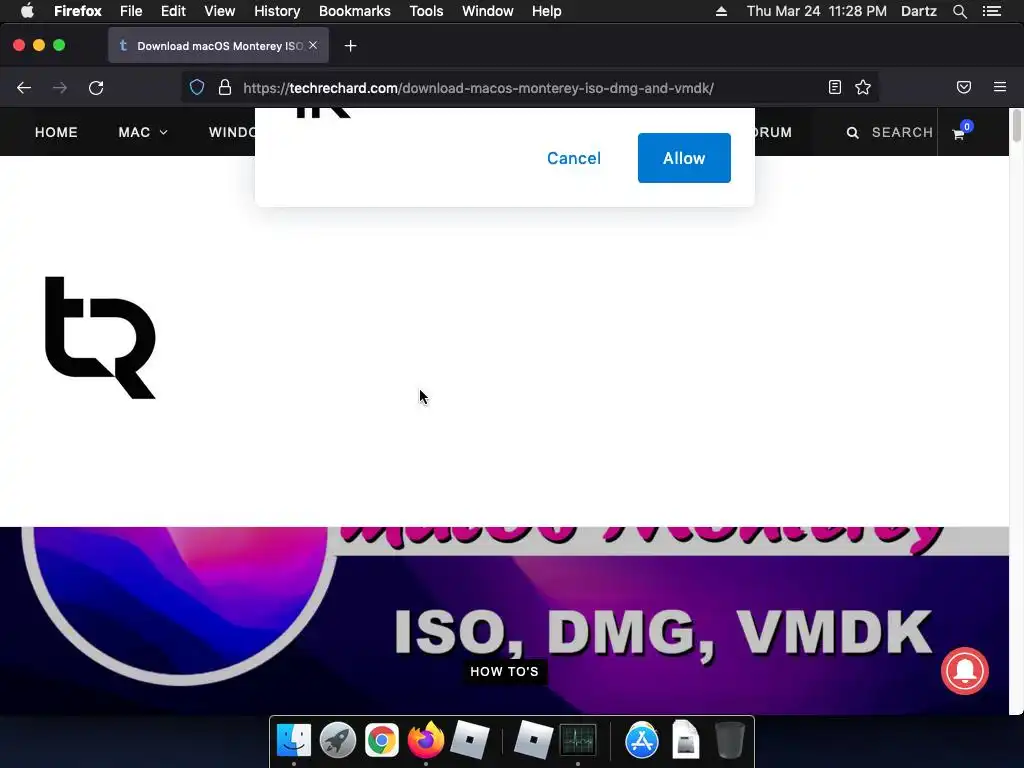Open Notification Center list icon

tap(992, 11)
